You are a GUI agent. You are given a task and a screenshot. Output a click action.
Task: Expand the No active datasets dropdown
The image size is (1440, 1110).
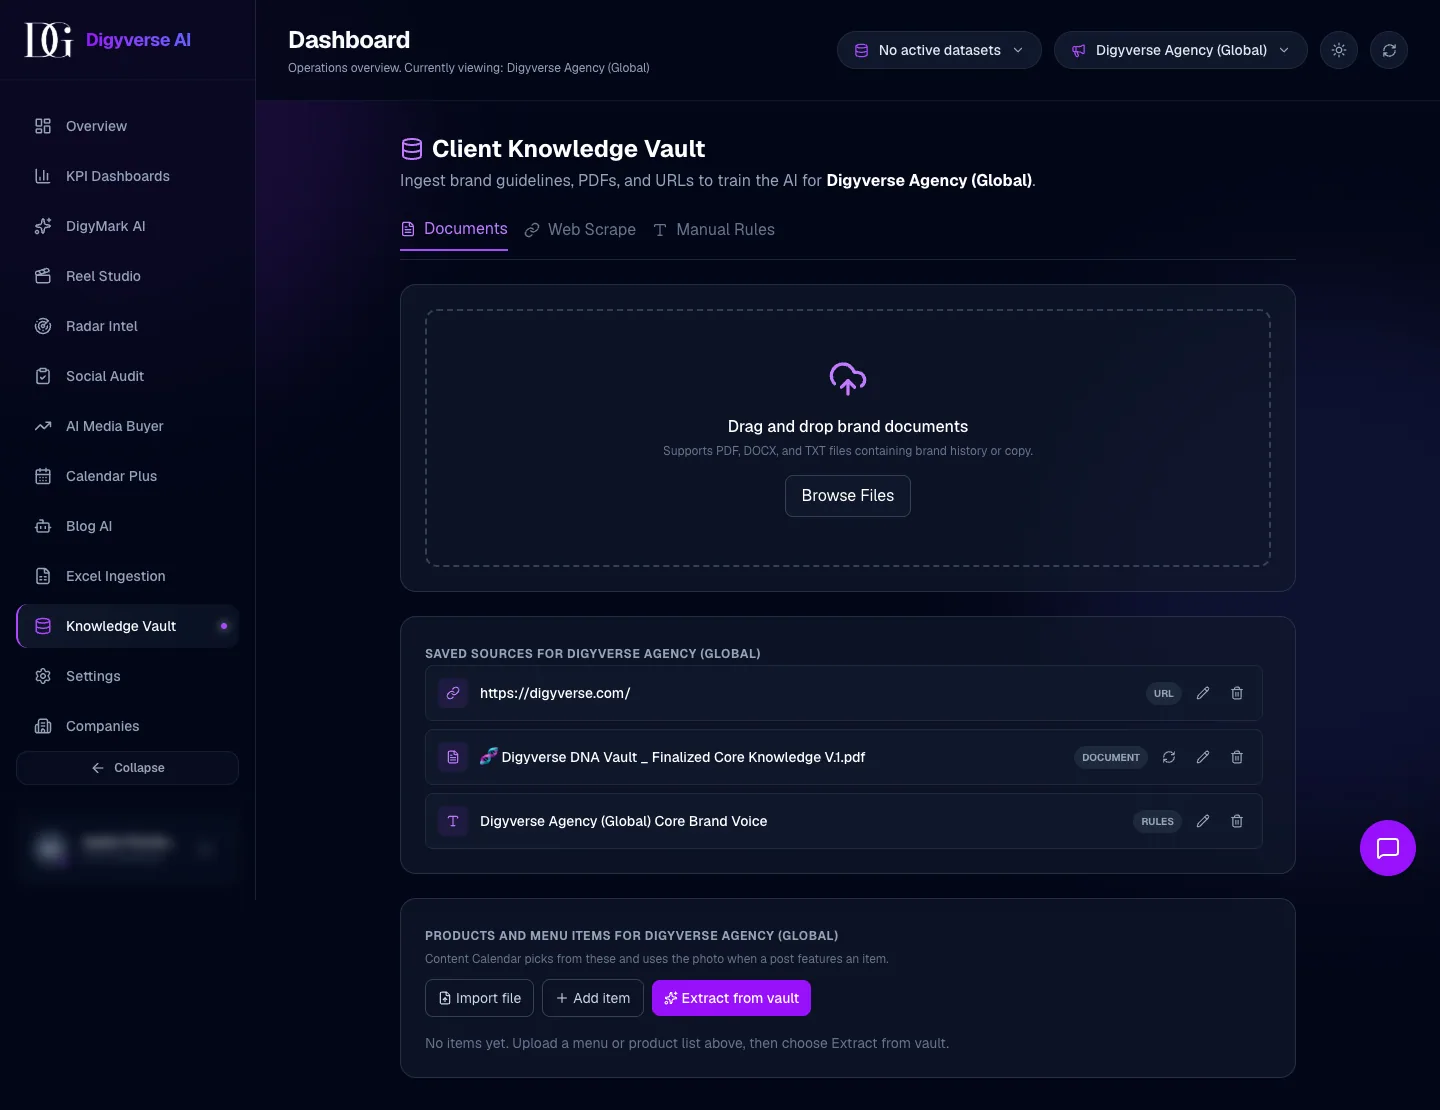[x=939, y=50]
